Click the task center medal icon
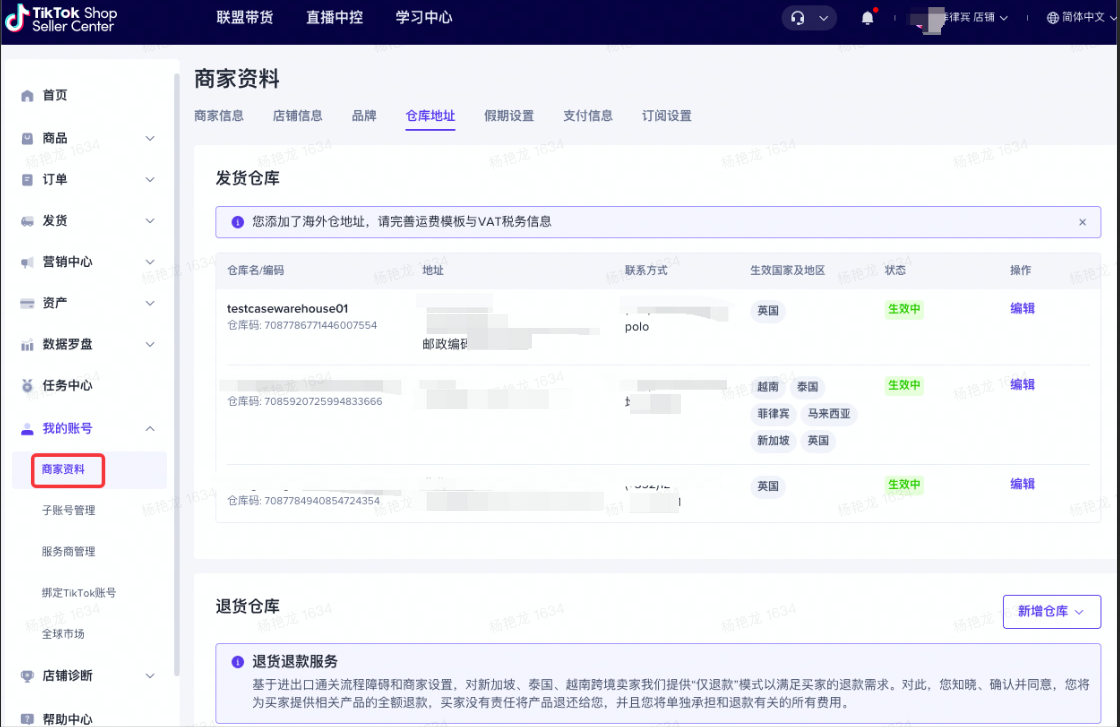1120x727 pixels. coord(28,386)
